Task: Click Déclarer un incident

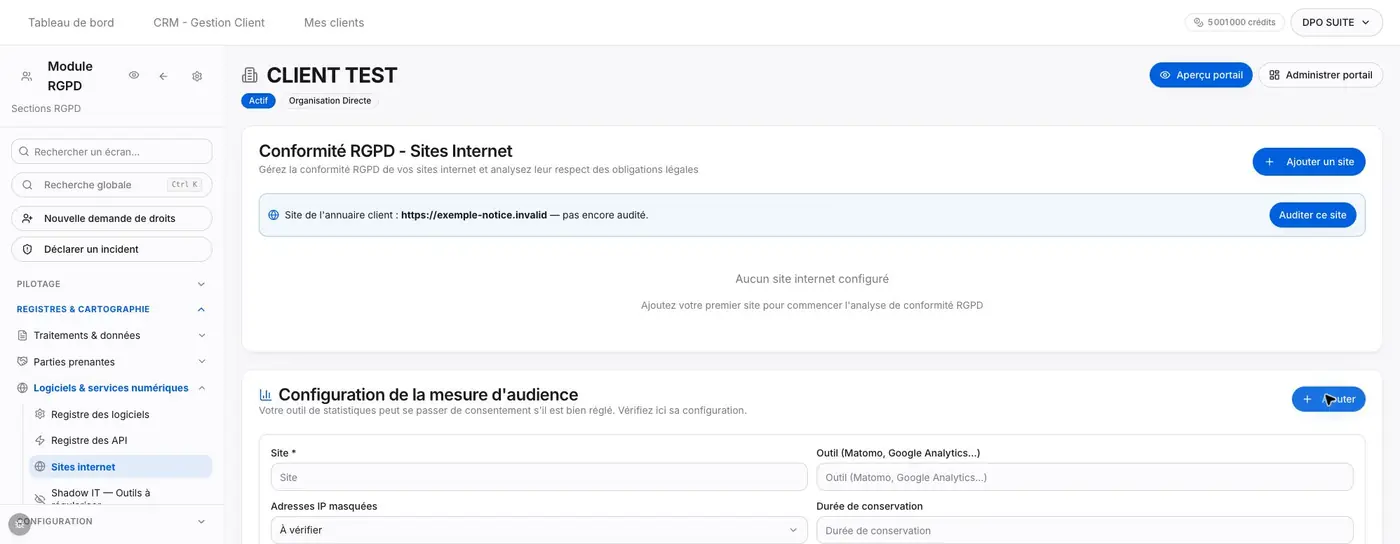Action: coord(112,249)
